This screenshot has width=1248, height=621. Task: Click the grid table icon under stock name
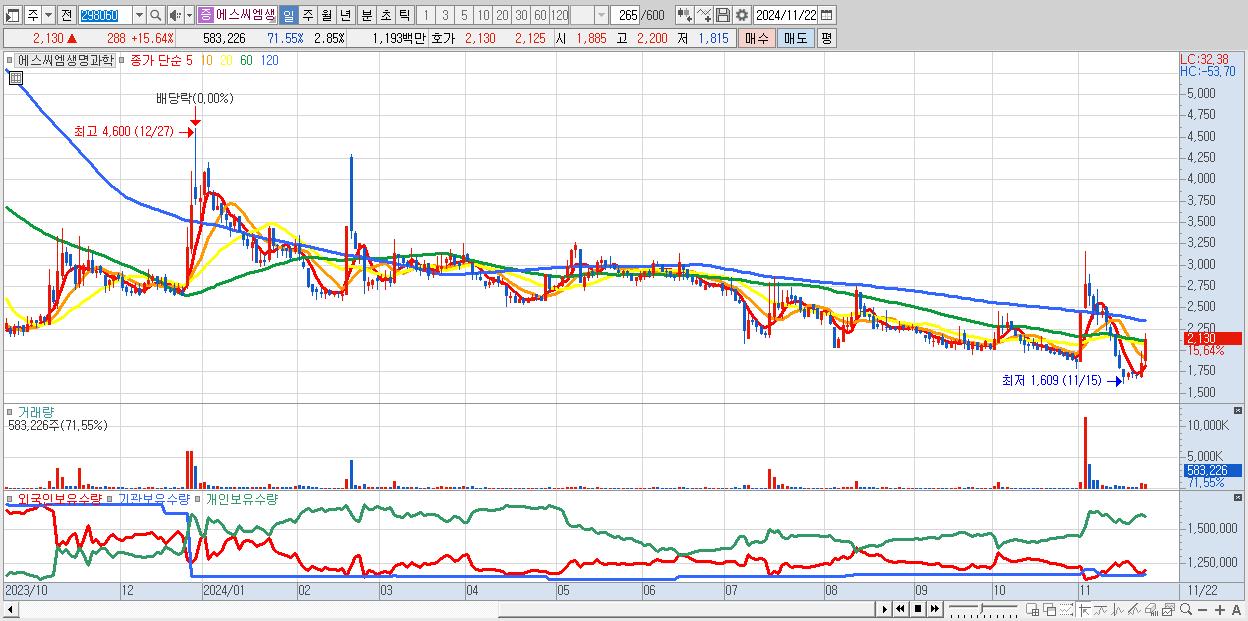[x=15, y=77]
